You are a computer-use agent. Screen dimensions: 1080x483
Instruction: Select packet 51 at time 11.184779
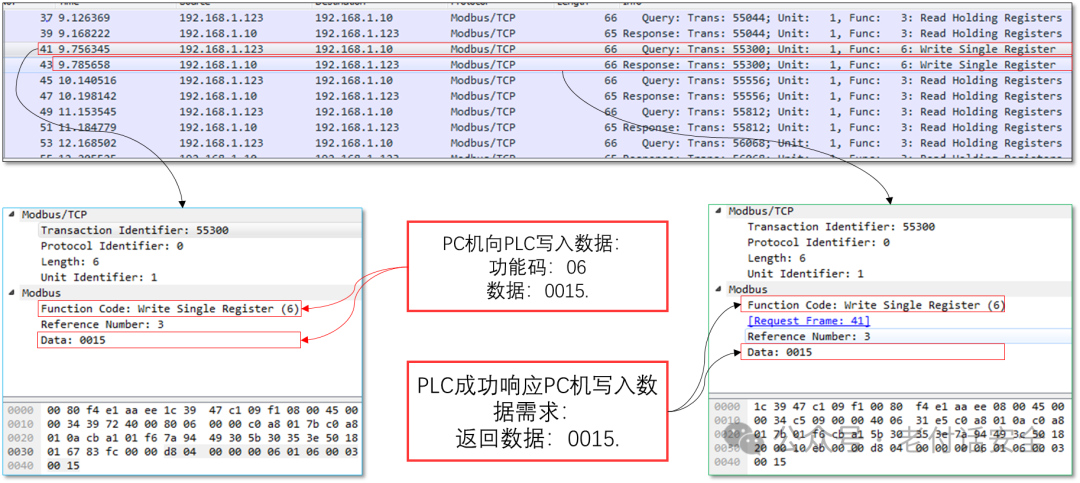pos(539,127)
